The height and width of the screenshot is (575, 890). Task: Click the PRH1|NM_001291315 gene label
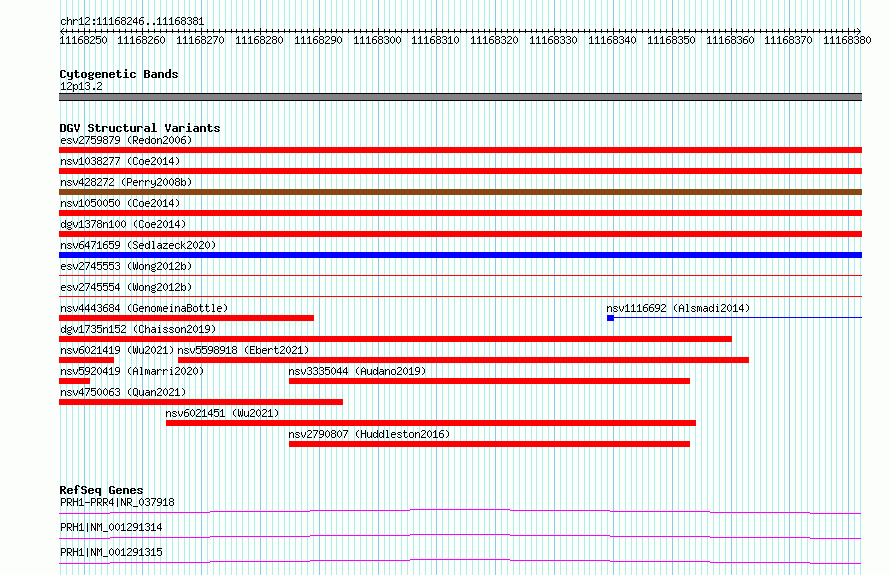tap(111, 552)
